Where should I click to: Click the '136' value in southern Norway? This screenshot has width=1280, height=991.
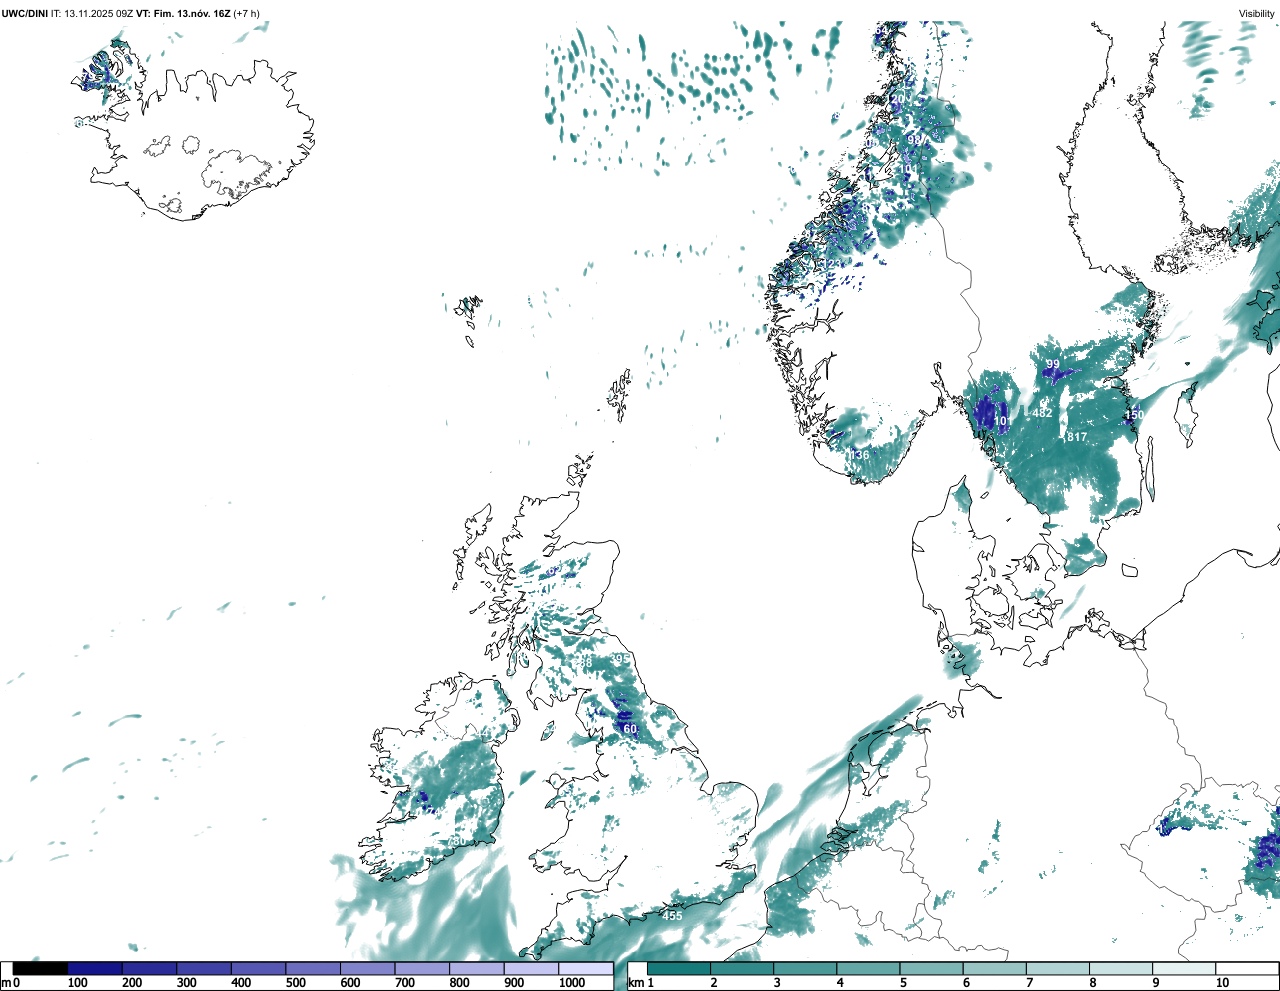click(859, 454)
